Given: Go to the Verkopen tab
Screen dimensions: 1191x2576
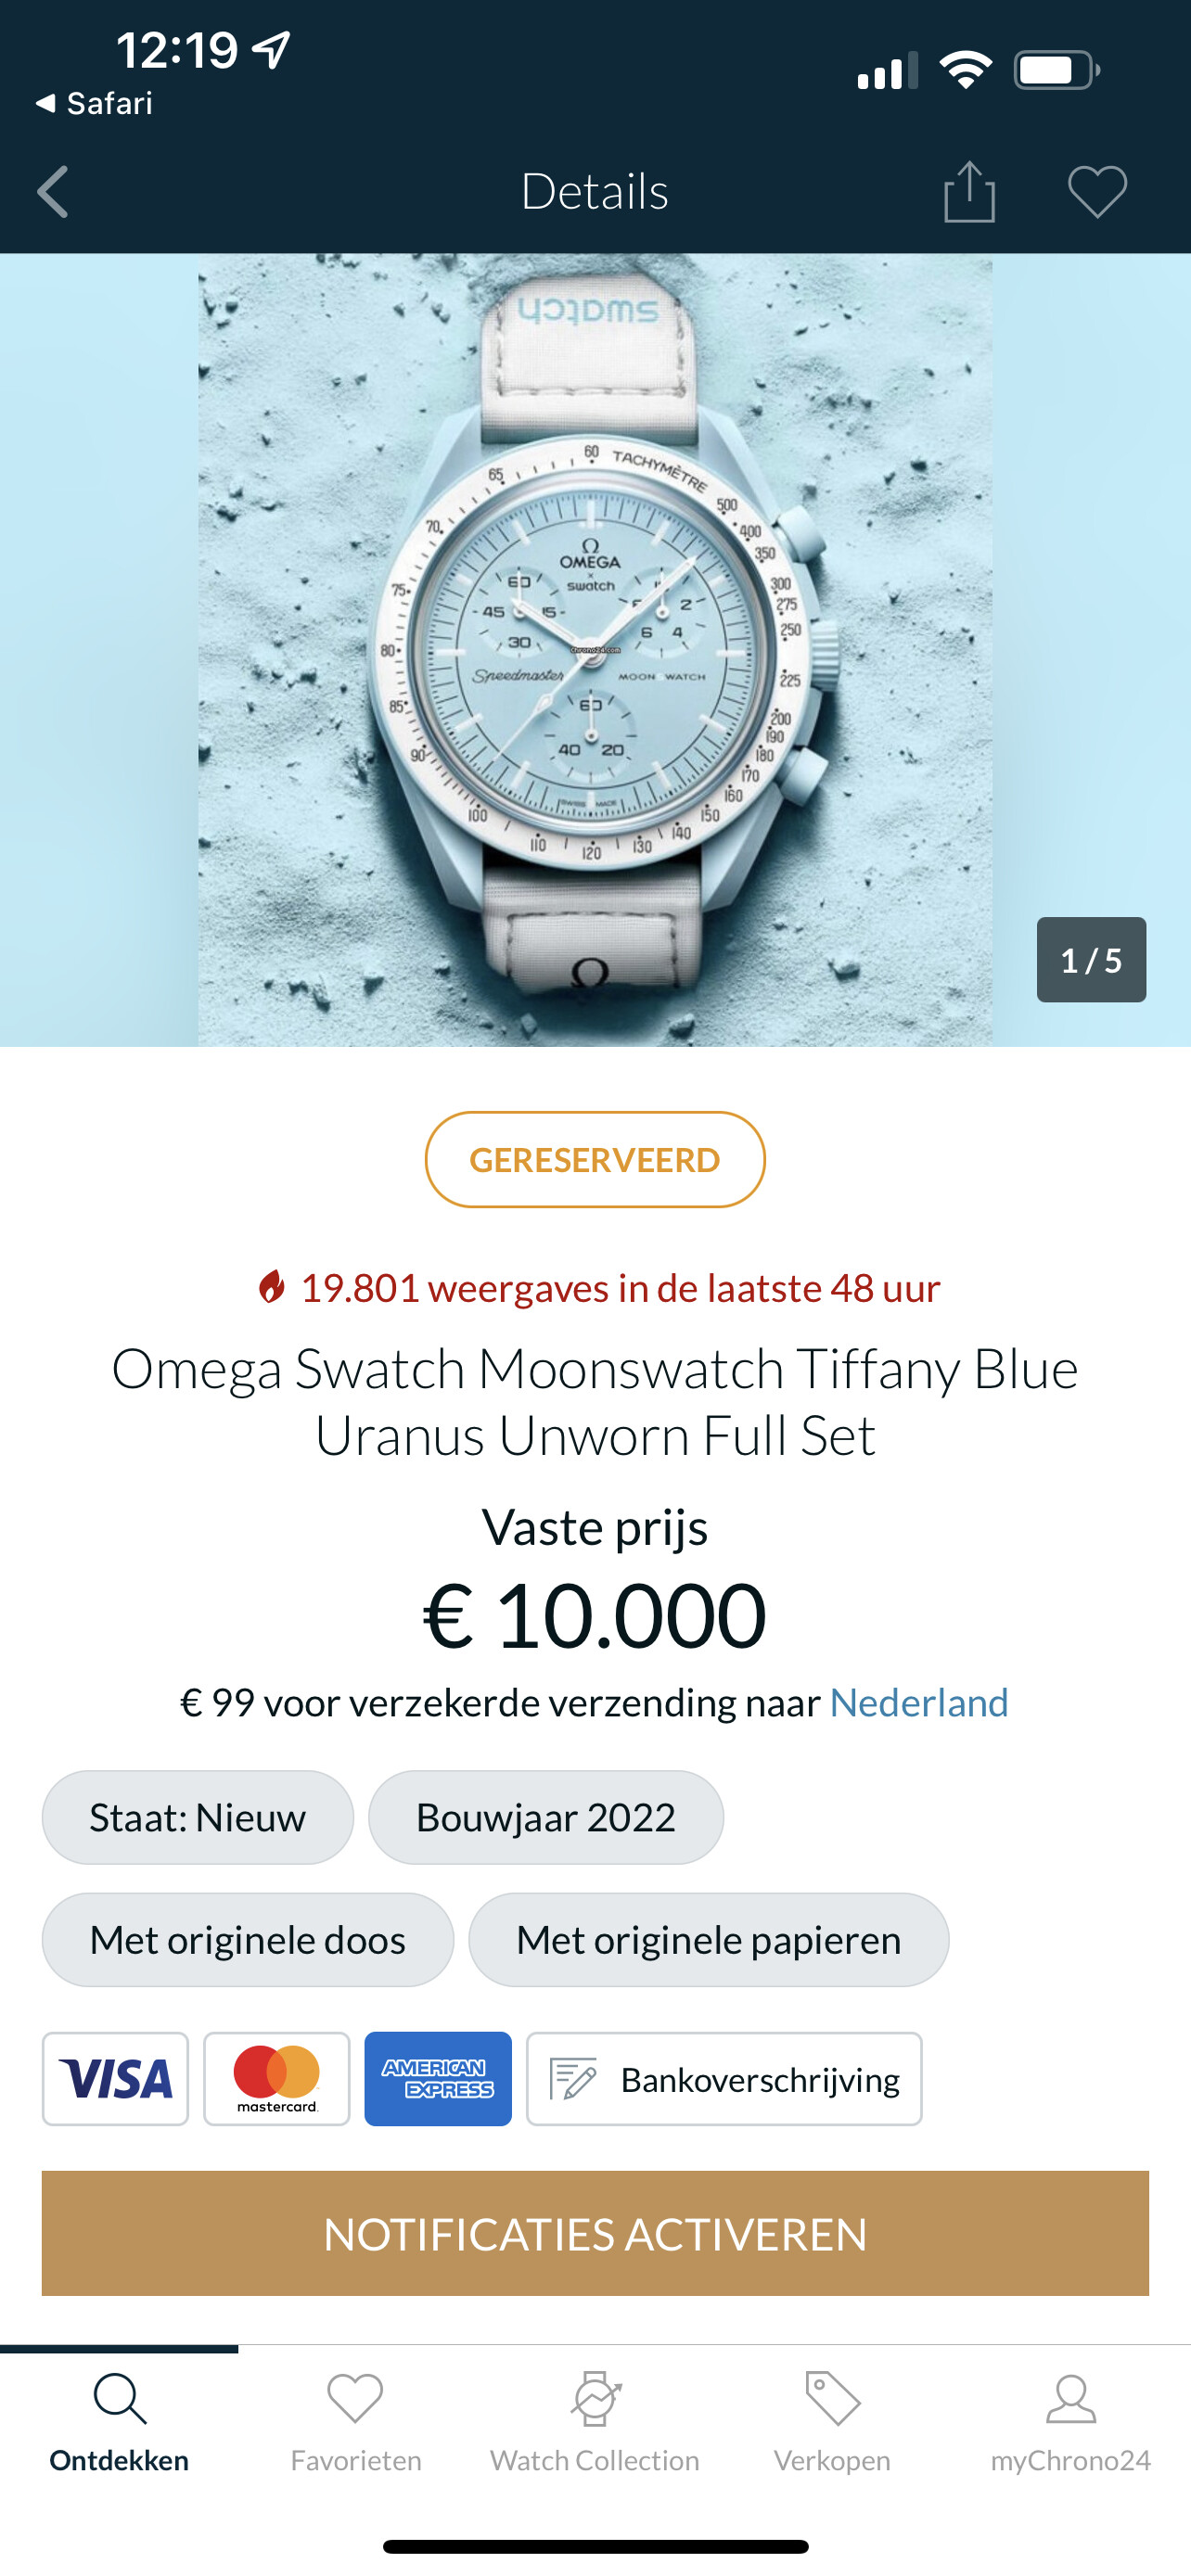Looking at the screenshot, I should [832, 2422].
